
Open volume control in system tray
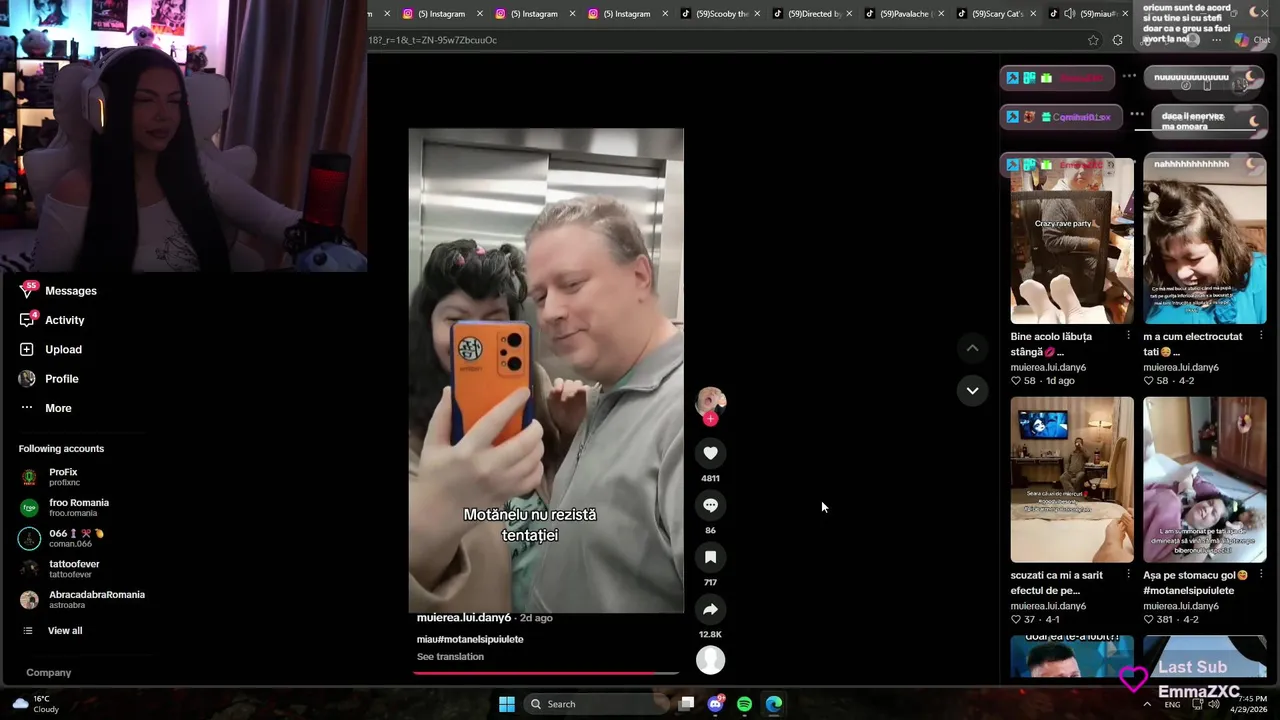1214,704
